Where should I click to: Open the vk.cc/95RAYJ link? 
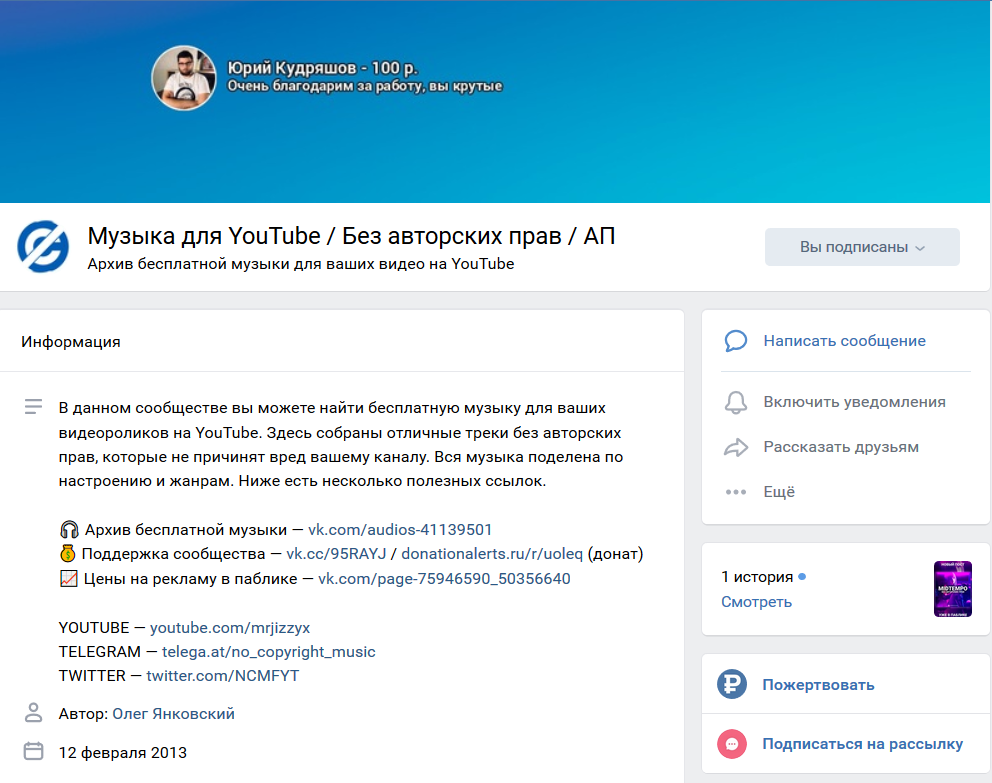click(336, 553)
